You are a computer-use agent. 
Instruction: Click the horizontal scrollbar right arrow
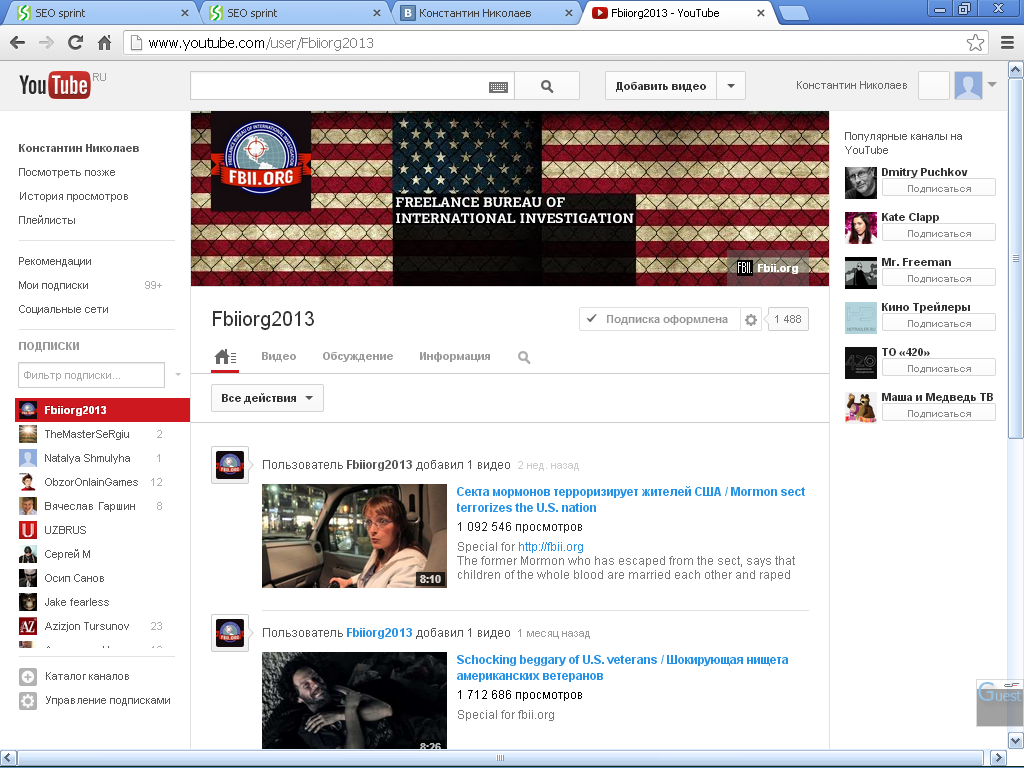pos(999,758)
